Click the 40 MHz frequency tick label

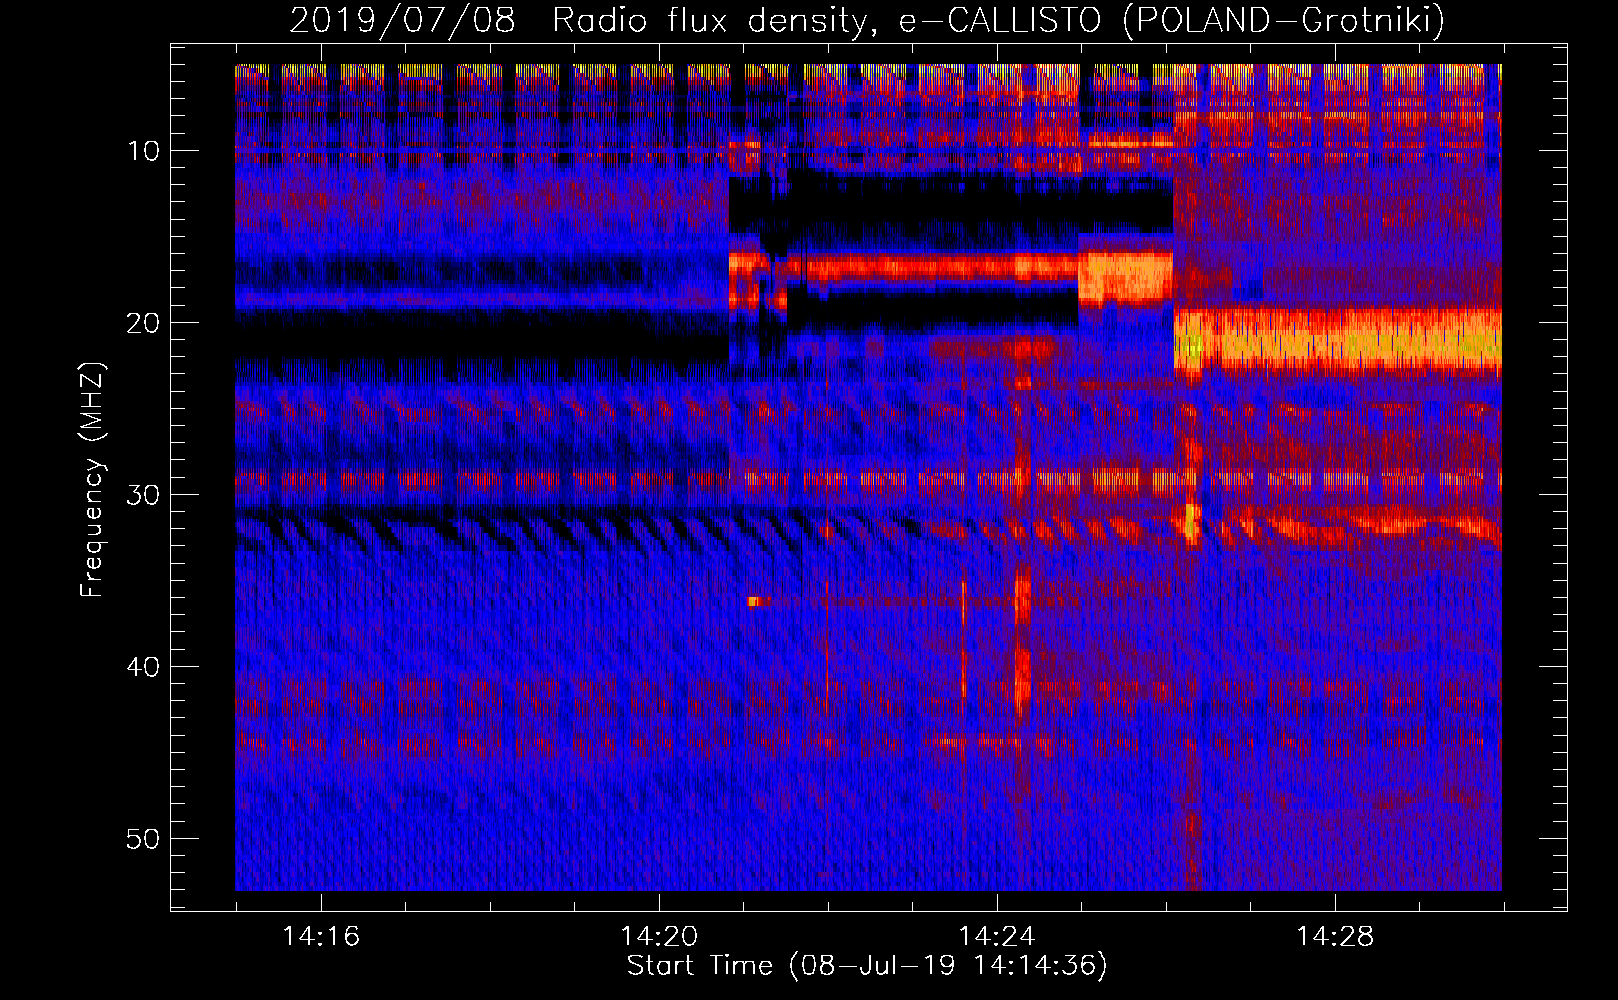tap(143, 667)
